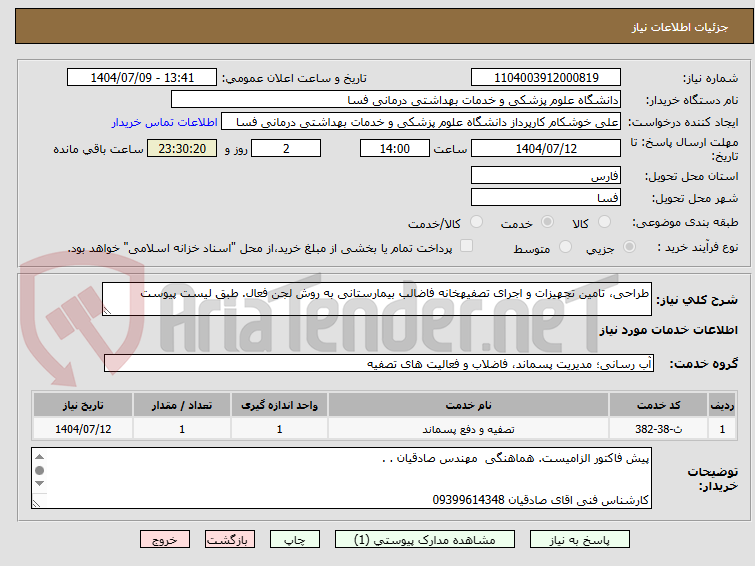Click service code cell ث-38-382
755x566 pixels.
pyautogui.click(x=658, y=429)
